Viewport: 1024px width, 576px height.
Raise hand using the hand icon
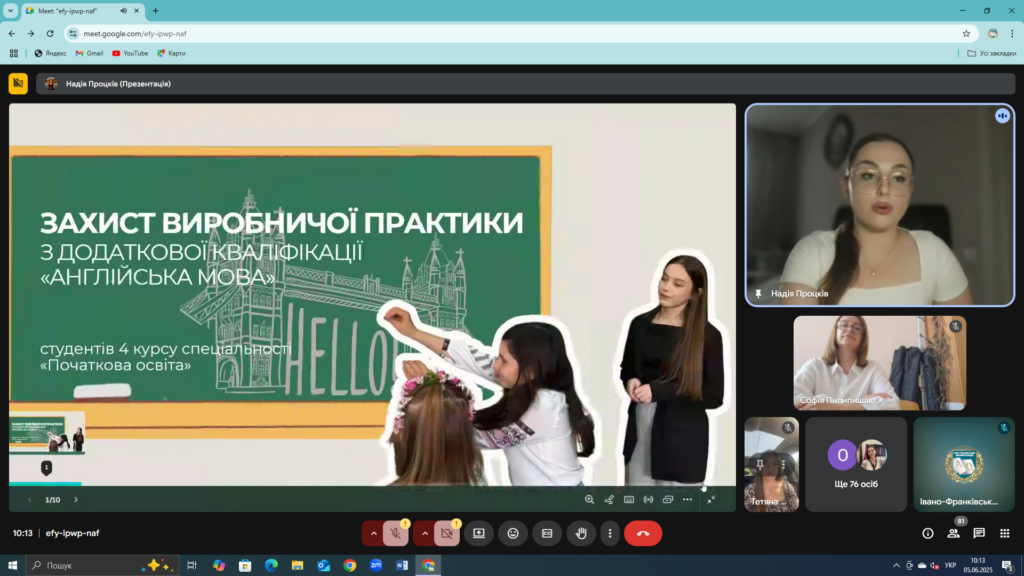[581, 534]
